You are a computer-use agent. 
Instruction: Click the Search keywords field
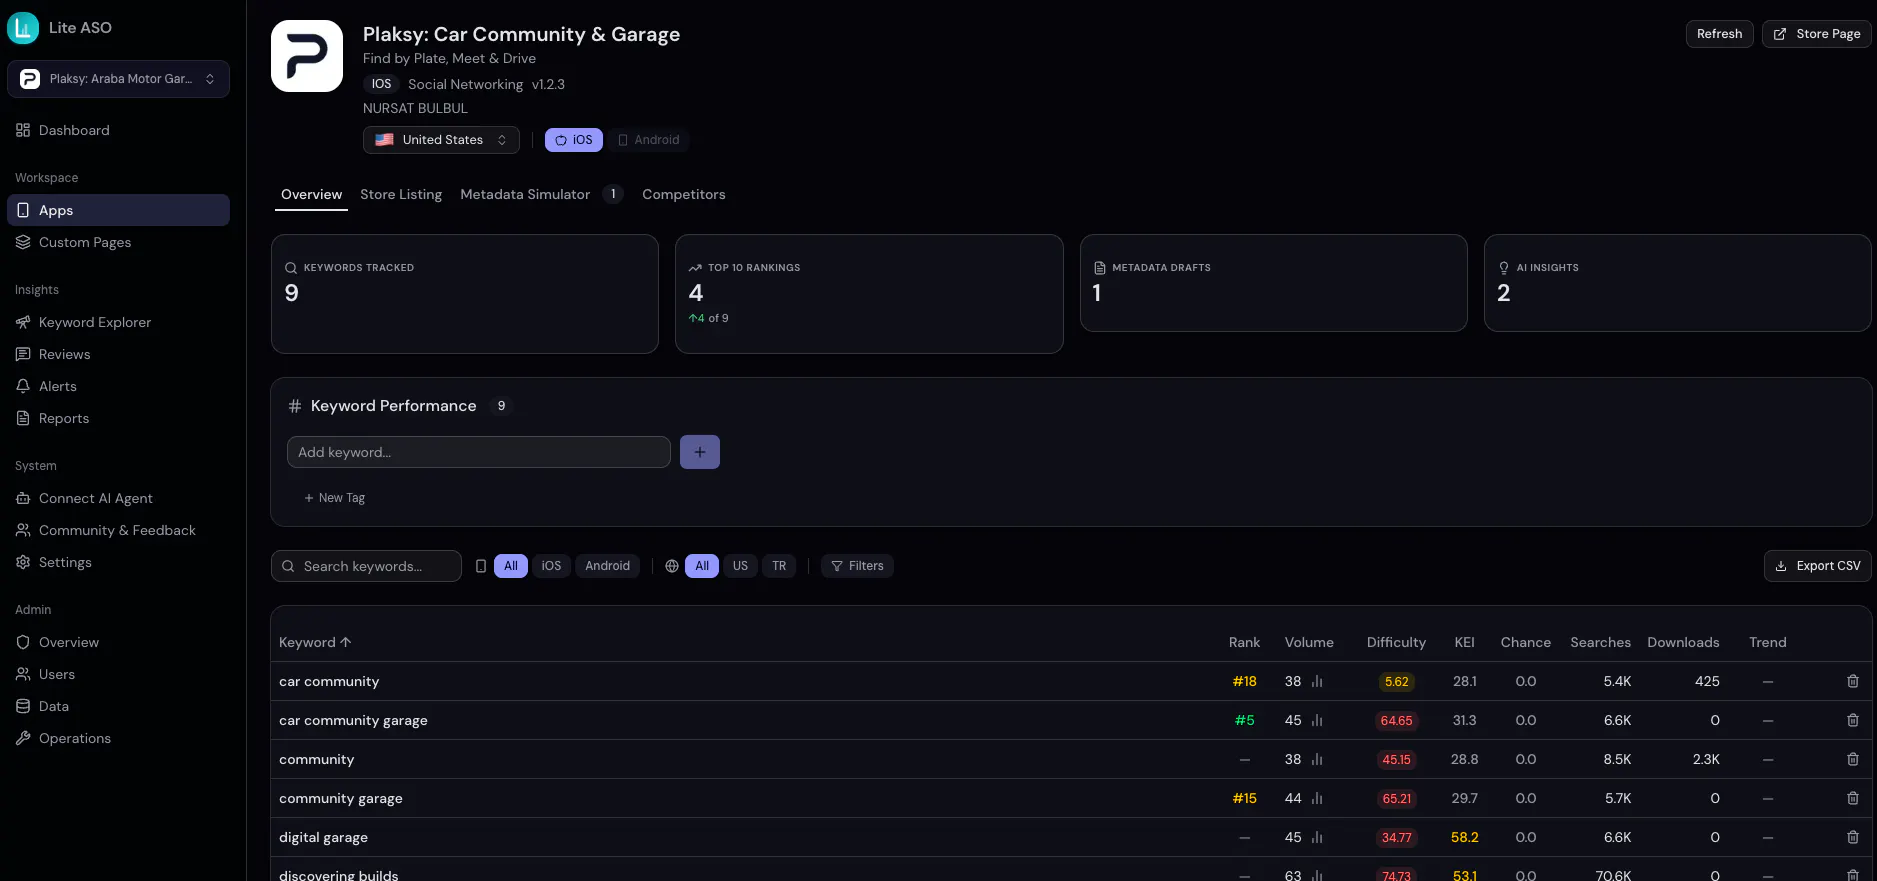366,566
